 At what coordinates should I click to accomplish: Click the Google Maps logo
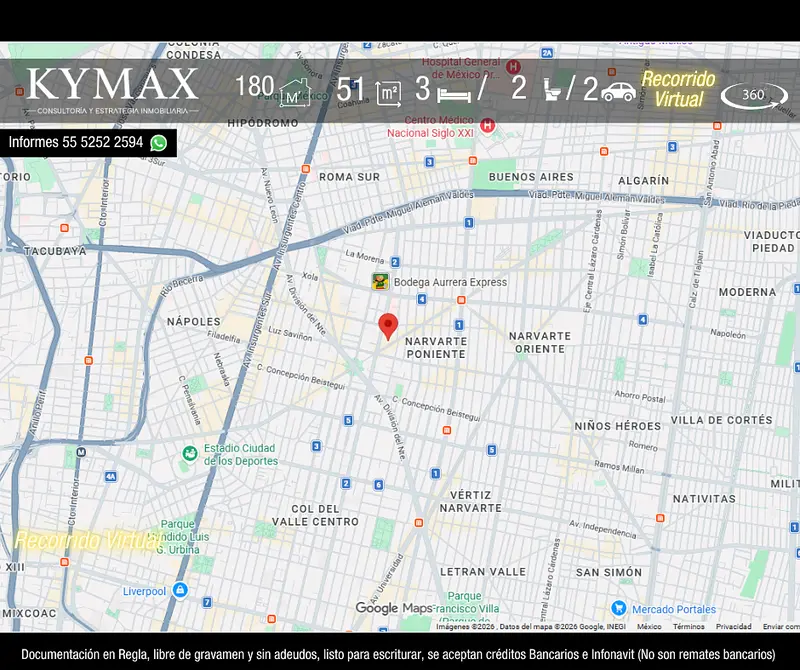[394, 608]
